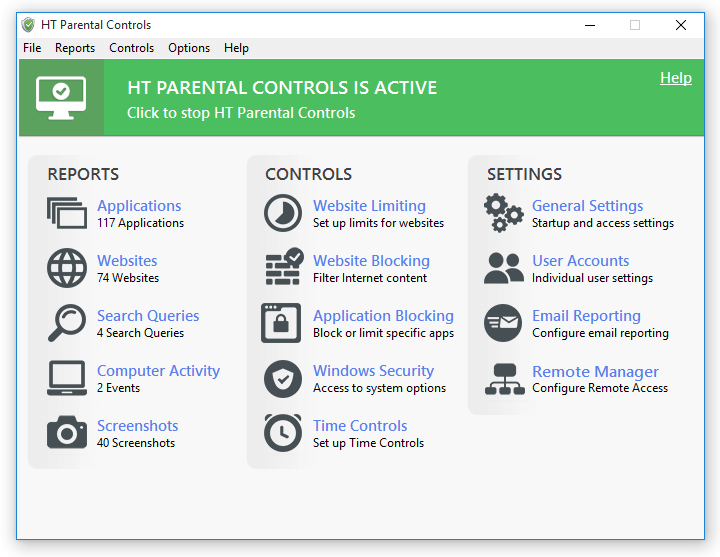720x557 pixels.
Task: Close the HT Parental Controls window
Action: tap(681, 25)
